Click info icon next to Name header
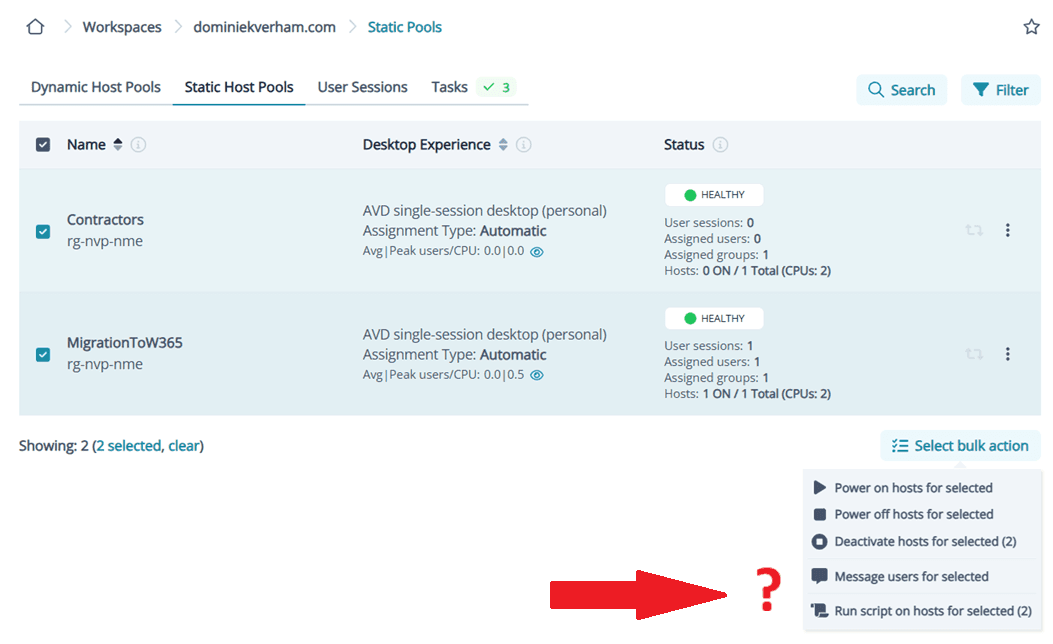This screenshot has width=1053, height=644. 138,145
